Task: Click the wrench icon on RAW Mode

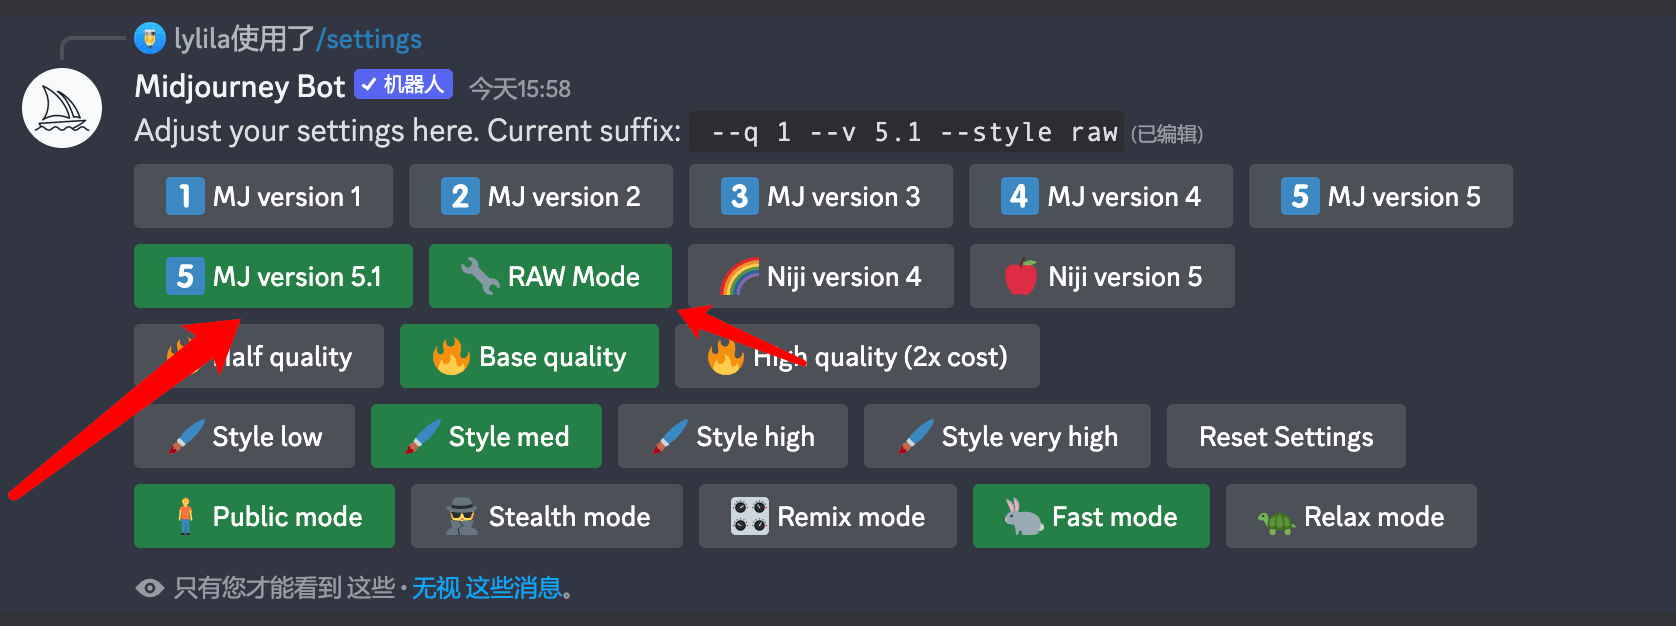Action: tap(479, 276)
